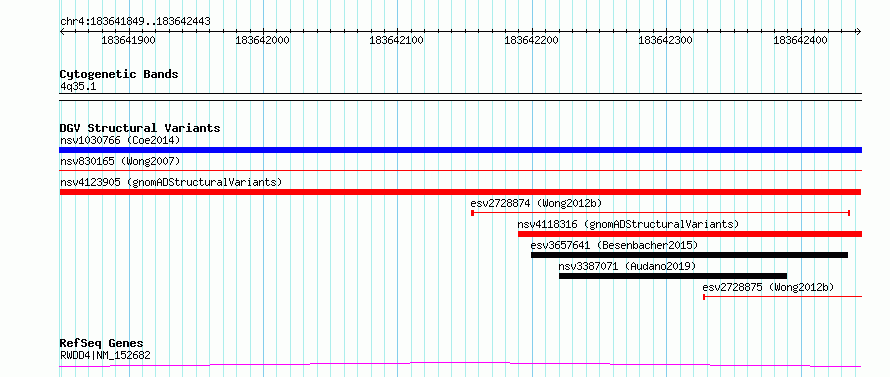Click the ruler's left end arrow
Viewport: 890px width, 377px height.
62,32
